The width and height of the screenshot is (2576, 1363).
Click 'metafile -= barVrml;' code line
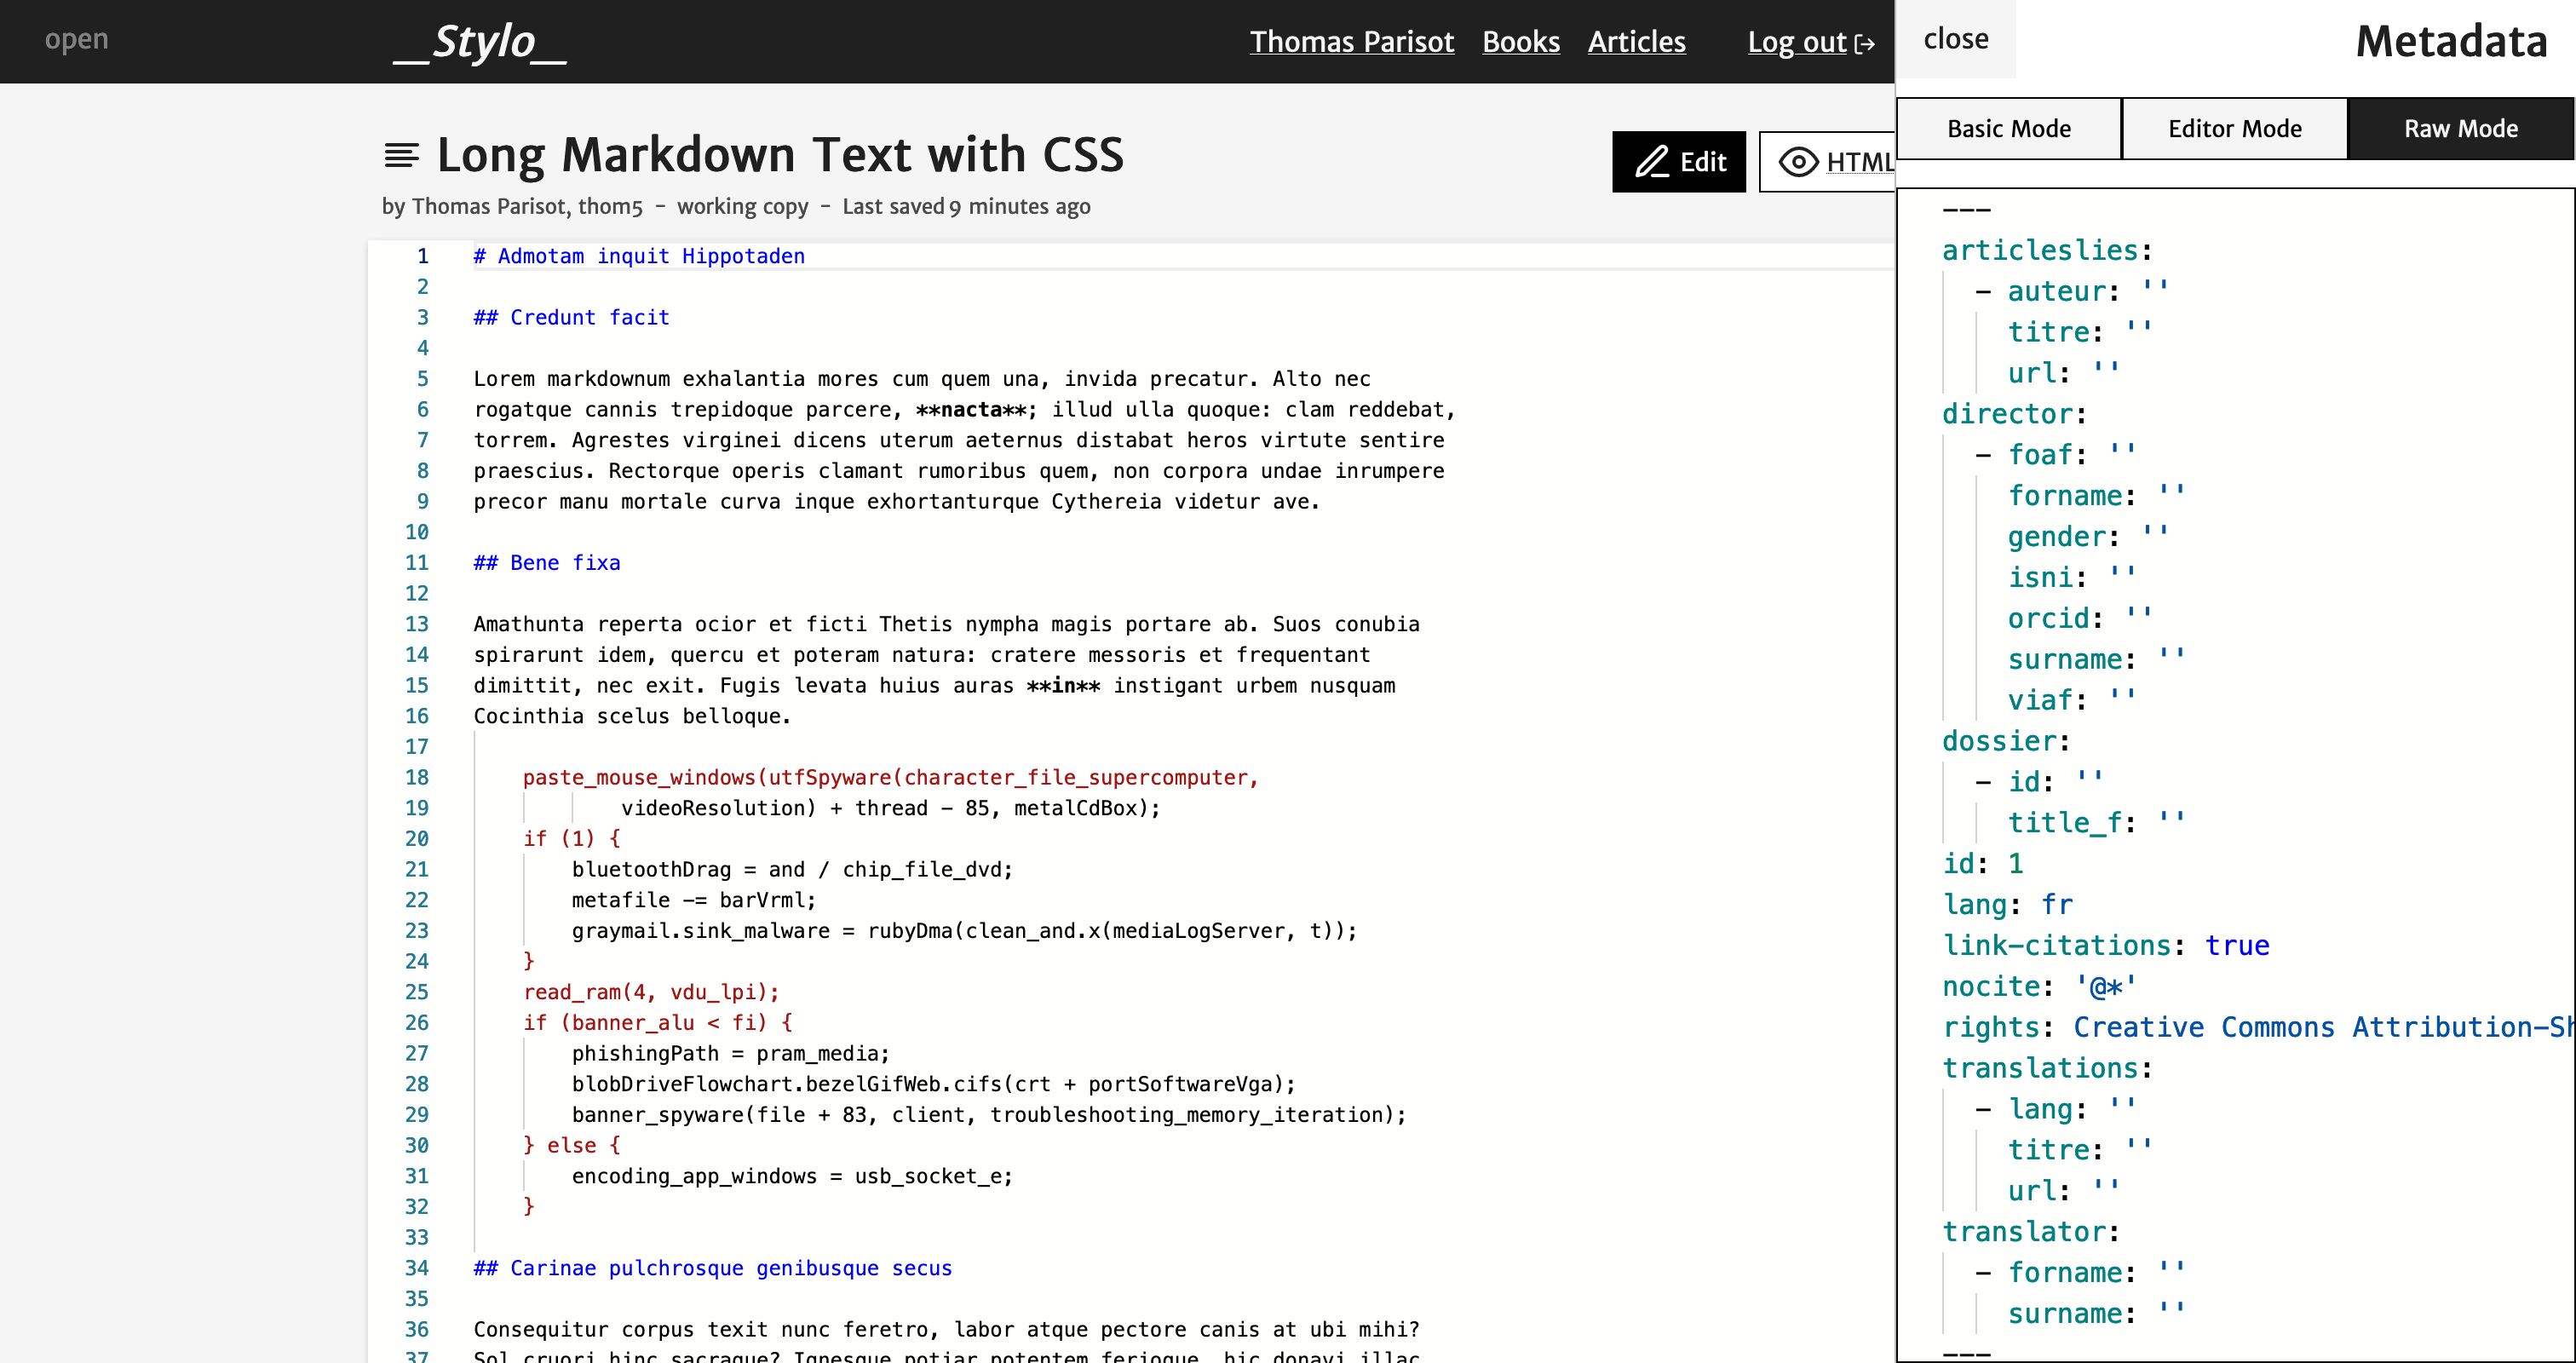click(693, 900)
